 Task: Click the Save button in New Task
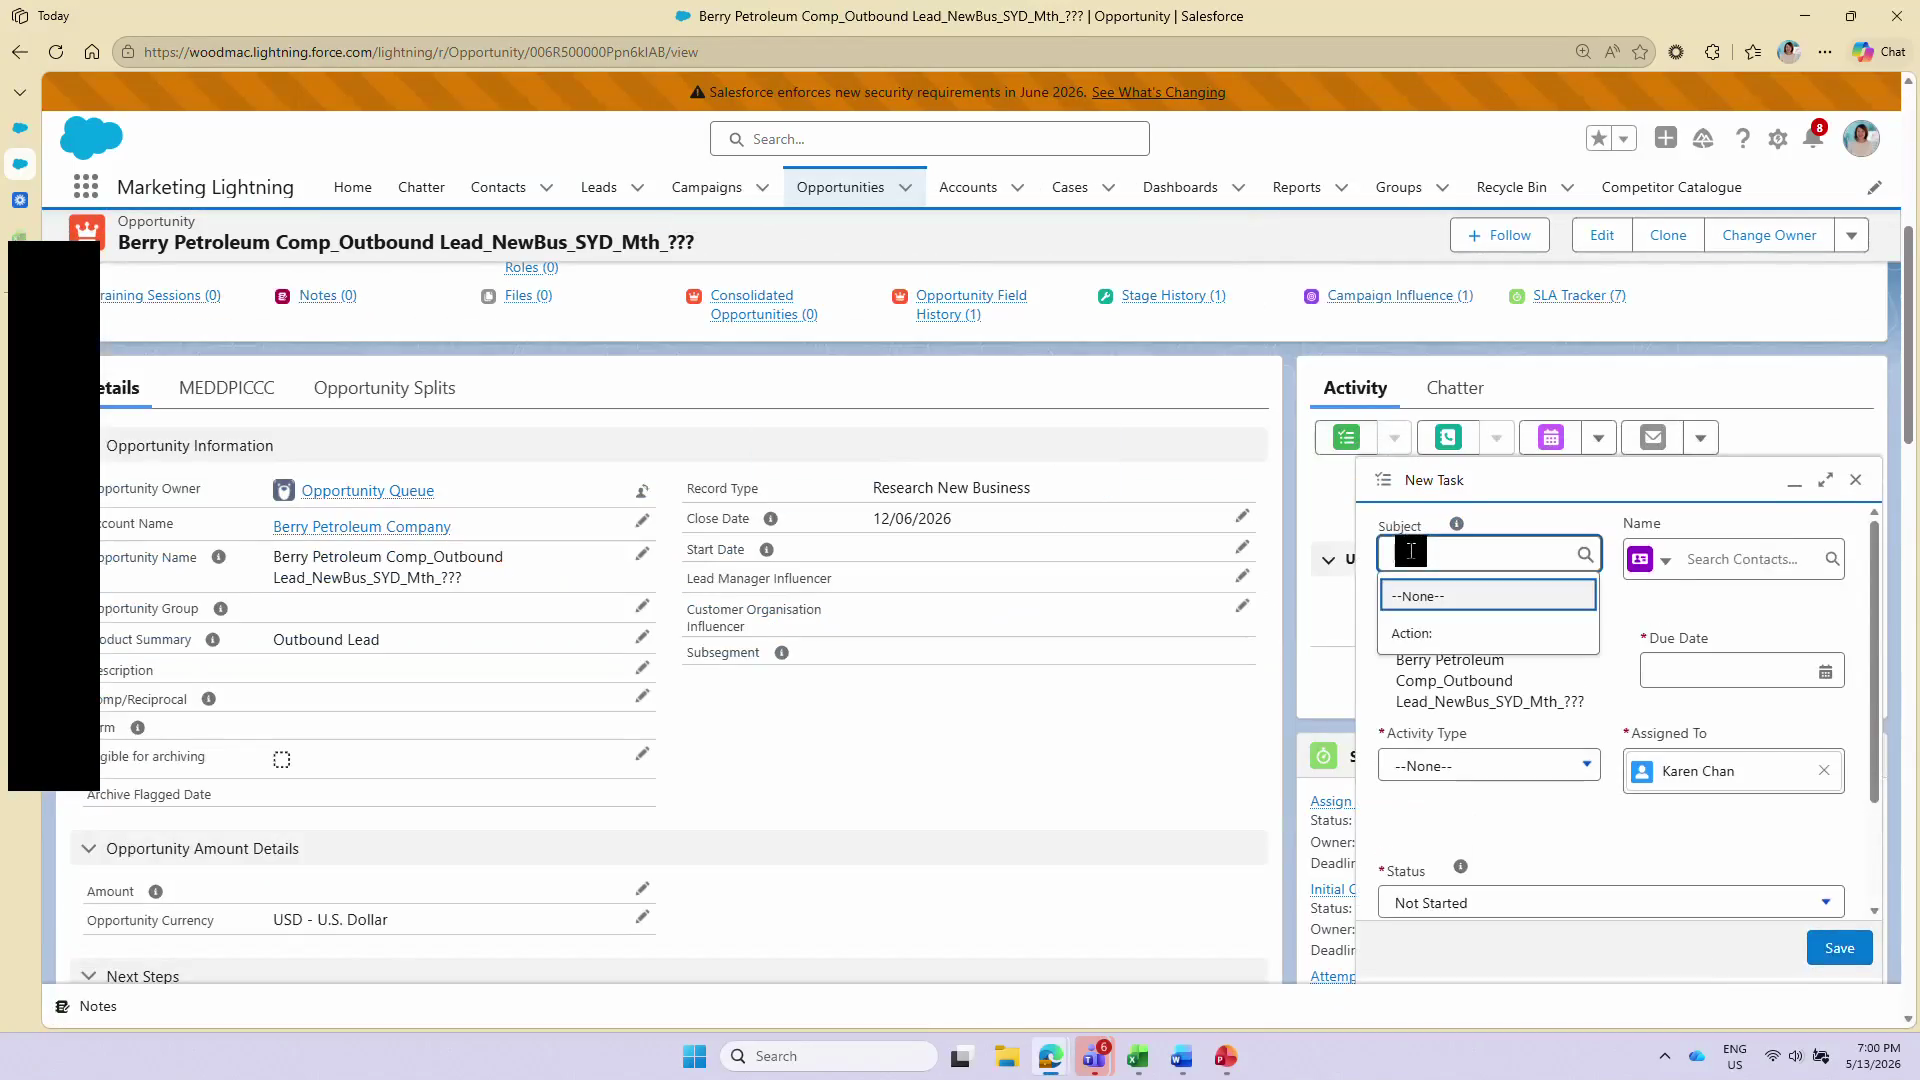pyautogui.click(x=1839, y=948)
